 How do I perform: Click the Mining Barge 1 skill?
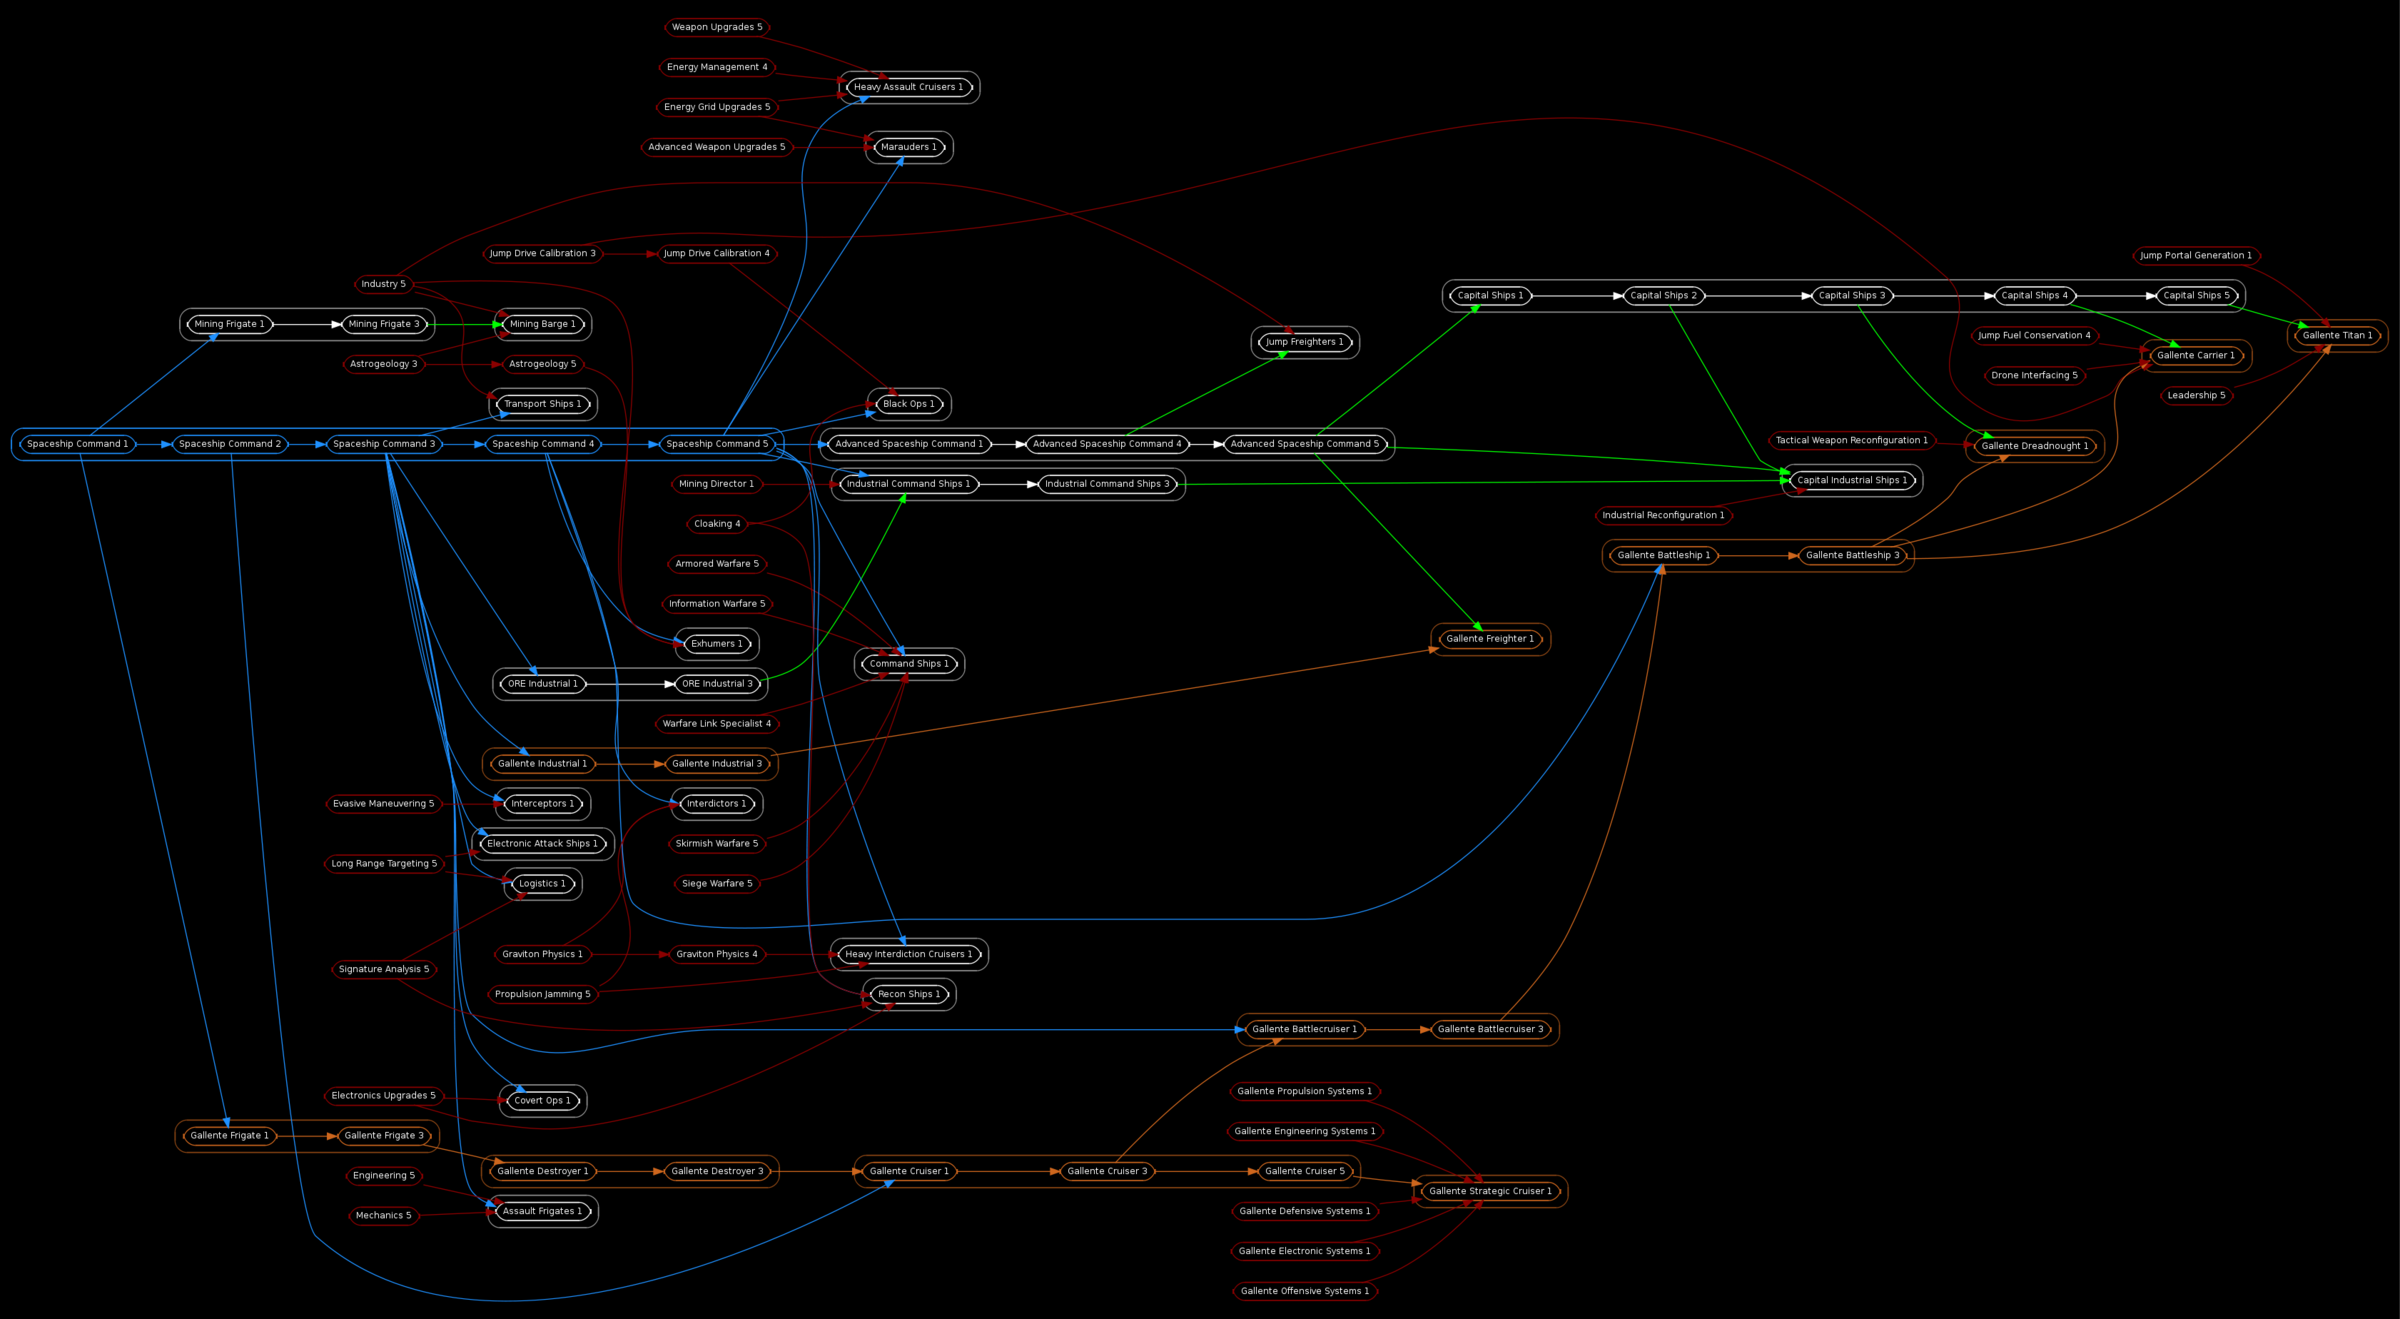tap(541, 324)
